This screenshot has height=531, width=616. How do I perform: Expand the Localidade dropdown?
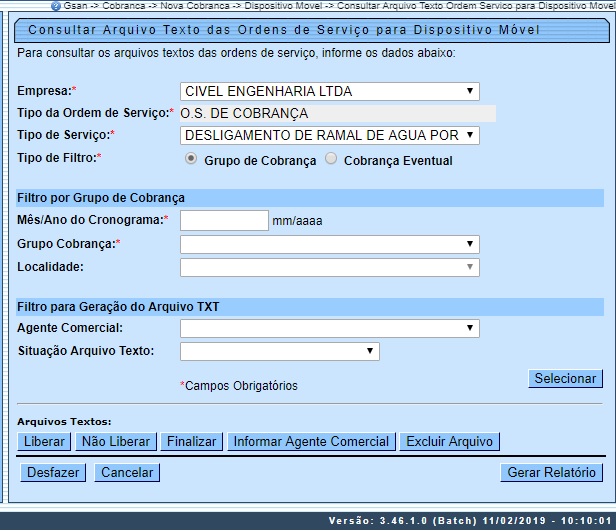click(x=329, y=267)
